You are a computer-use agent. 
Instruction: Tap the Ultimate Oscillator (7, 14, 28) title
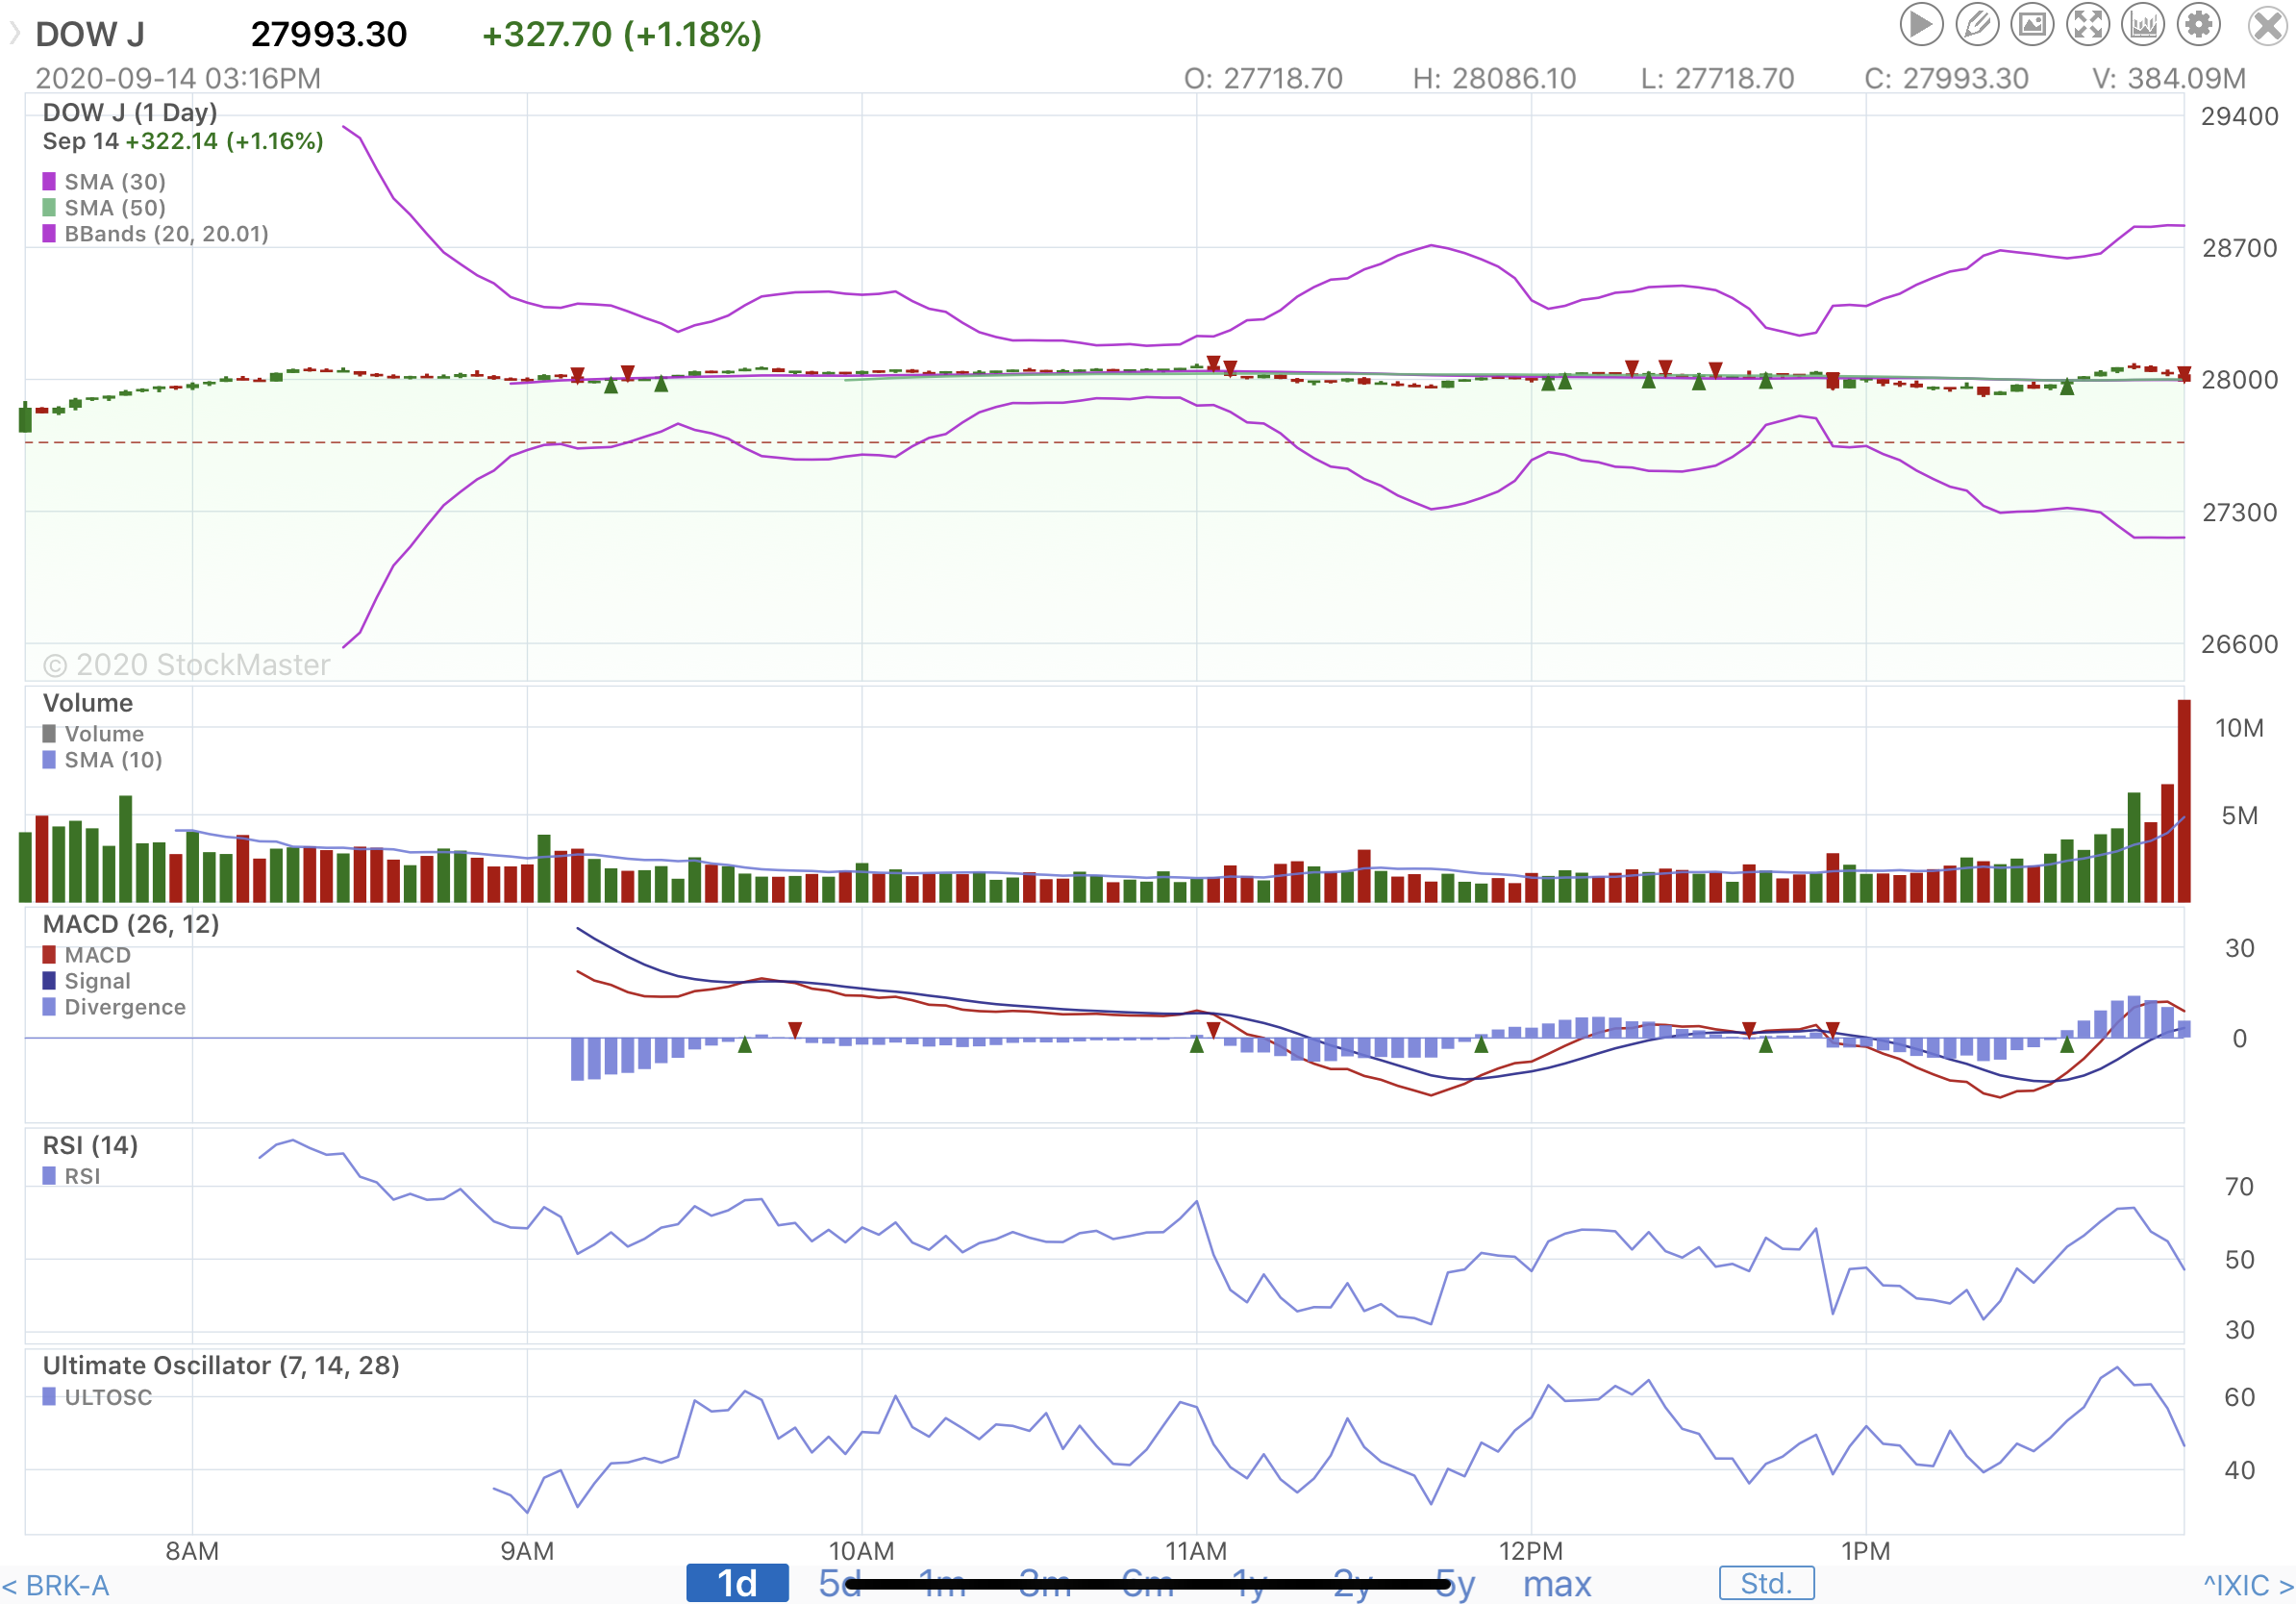tap(221, 1366)
